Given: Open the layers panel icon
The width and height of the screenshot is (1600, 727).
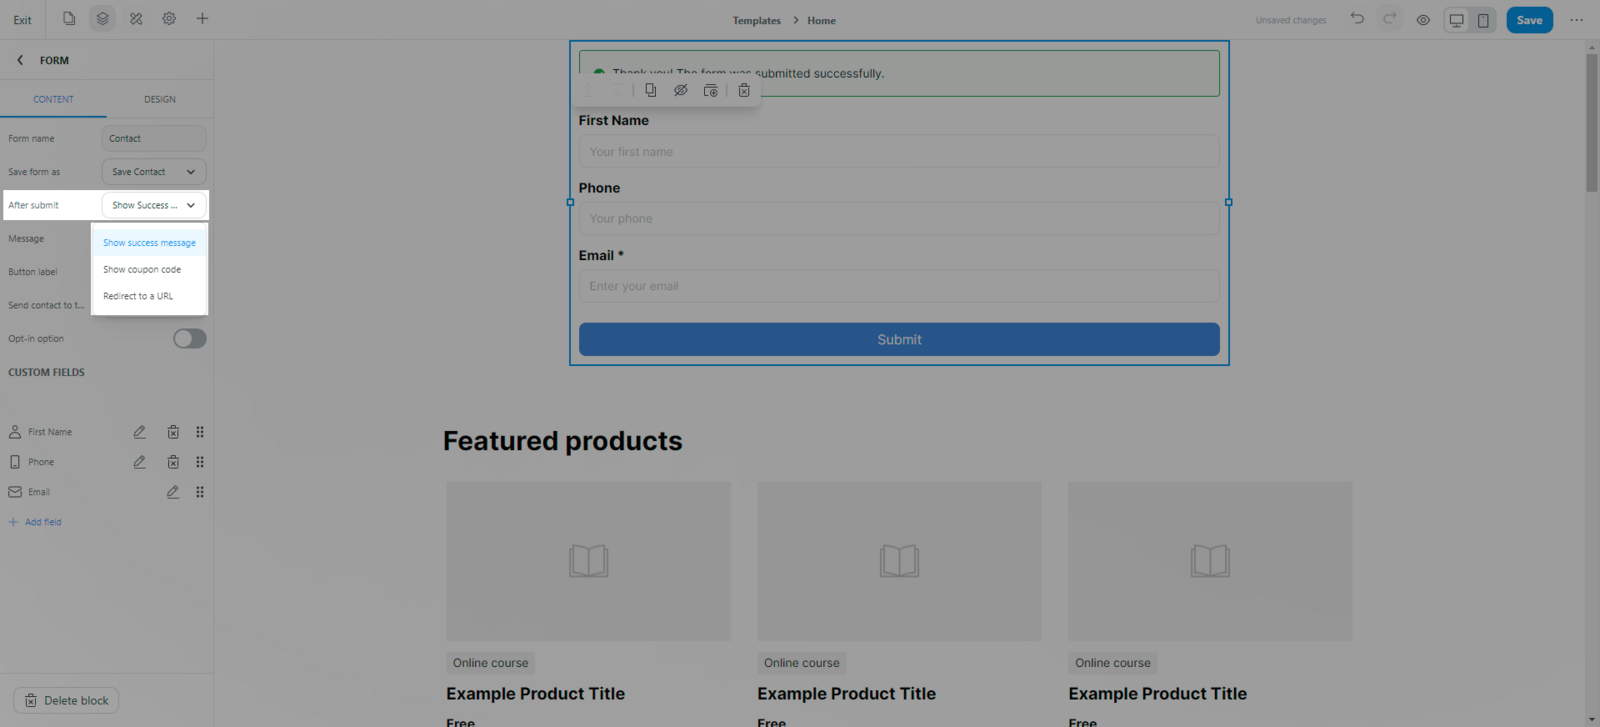Looking at the screenshot, I should [x=102, y=19].
